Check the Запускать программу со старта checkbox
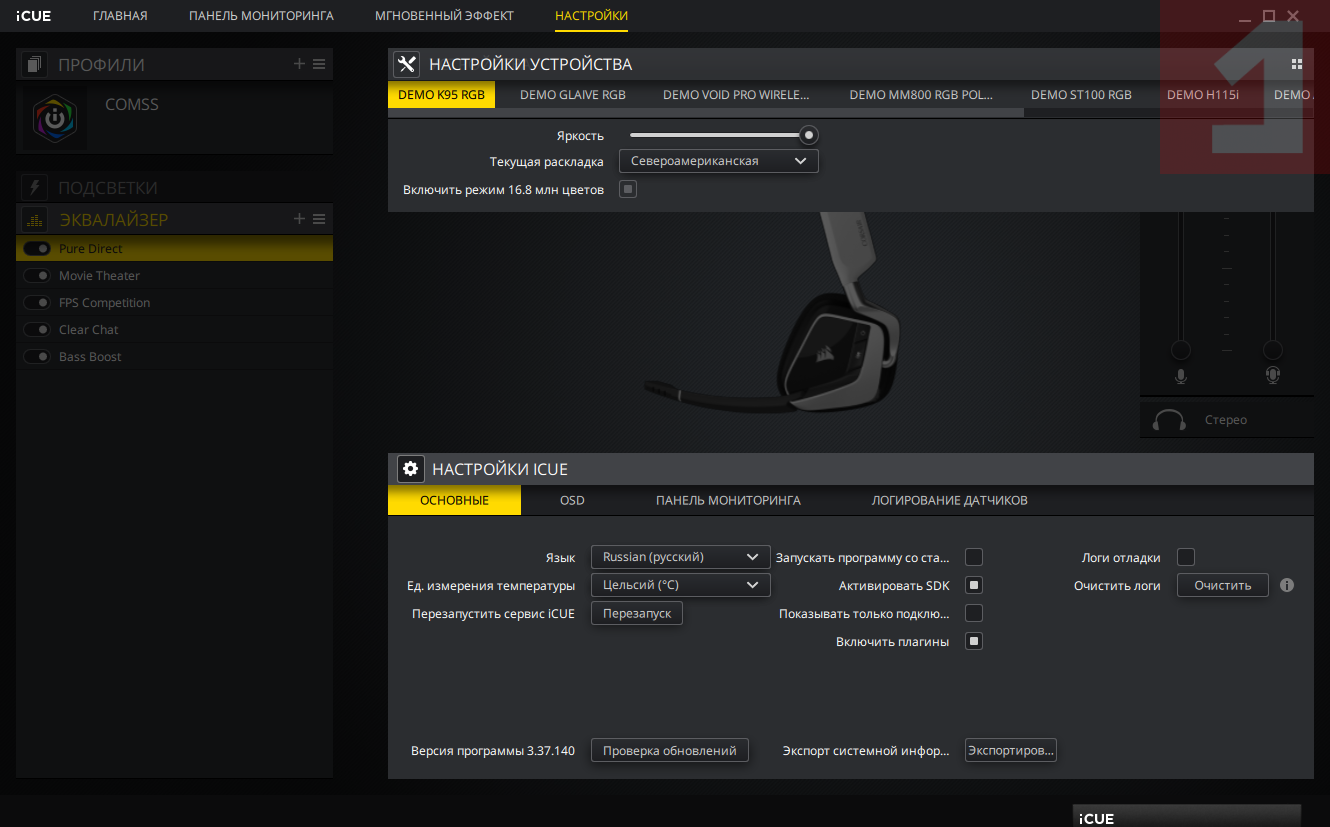1330x827 pixels. [974, 557]
